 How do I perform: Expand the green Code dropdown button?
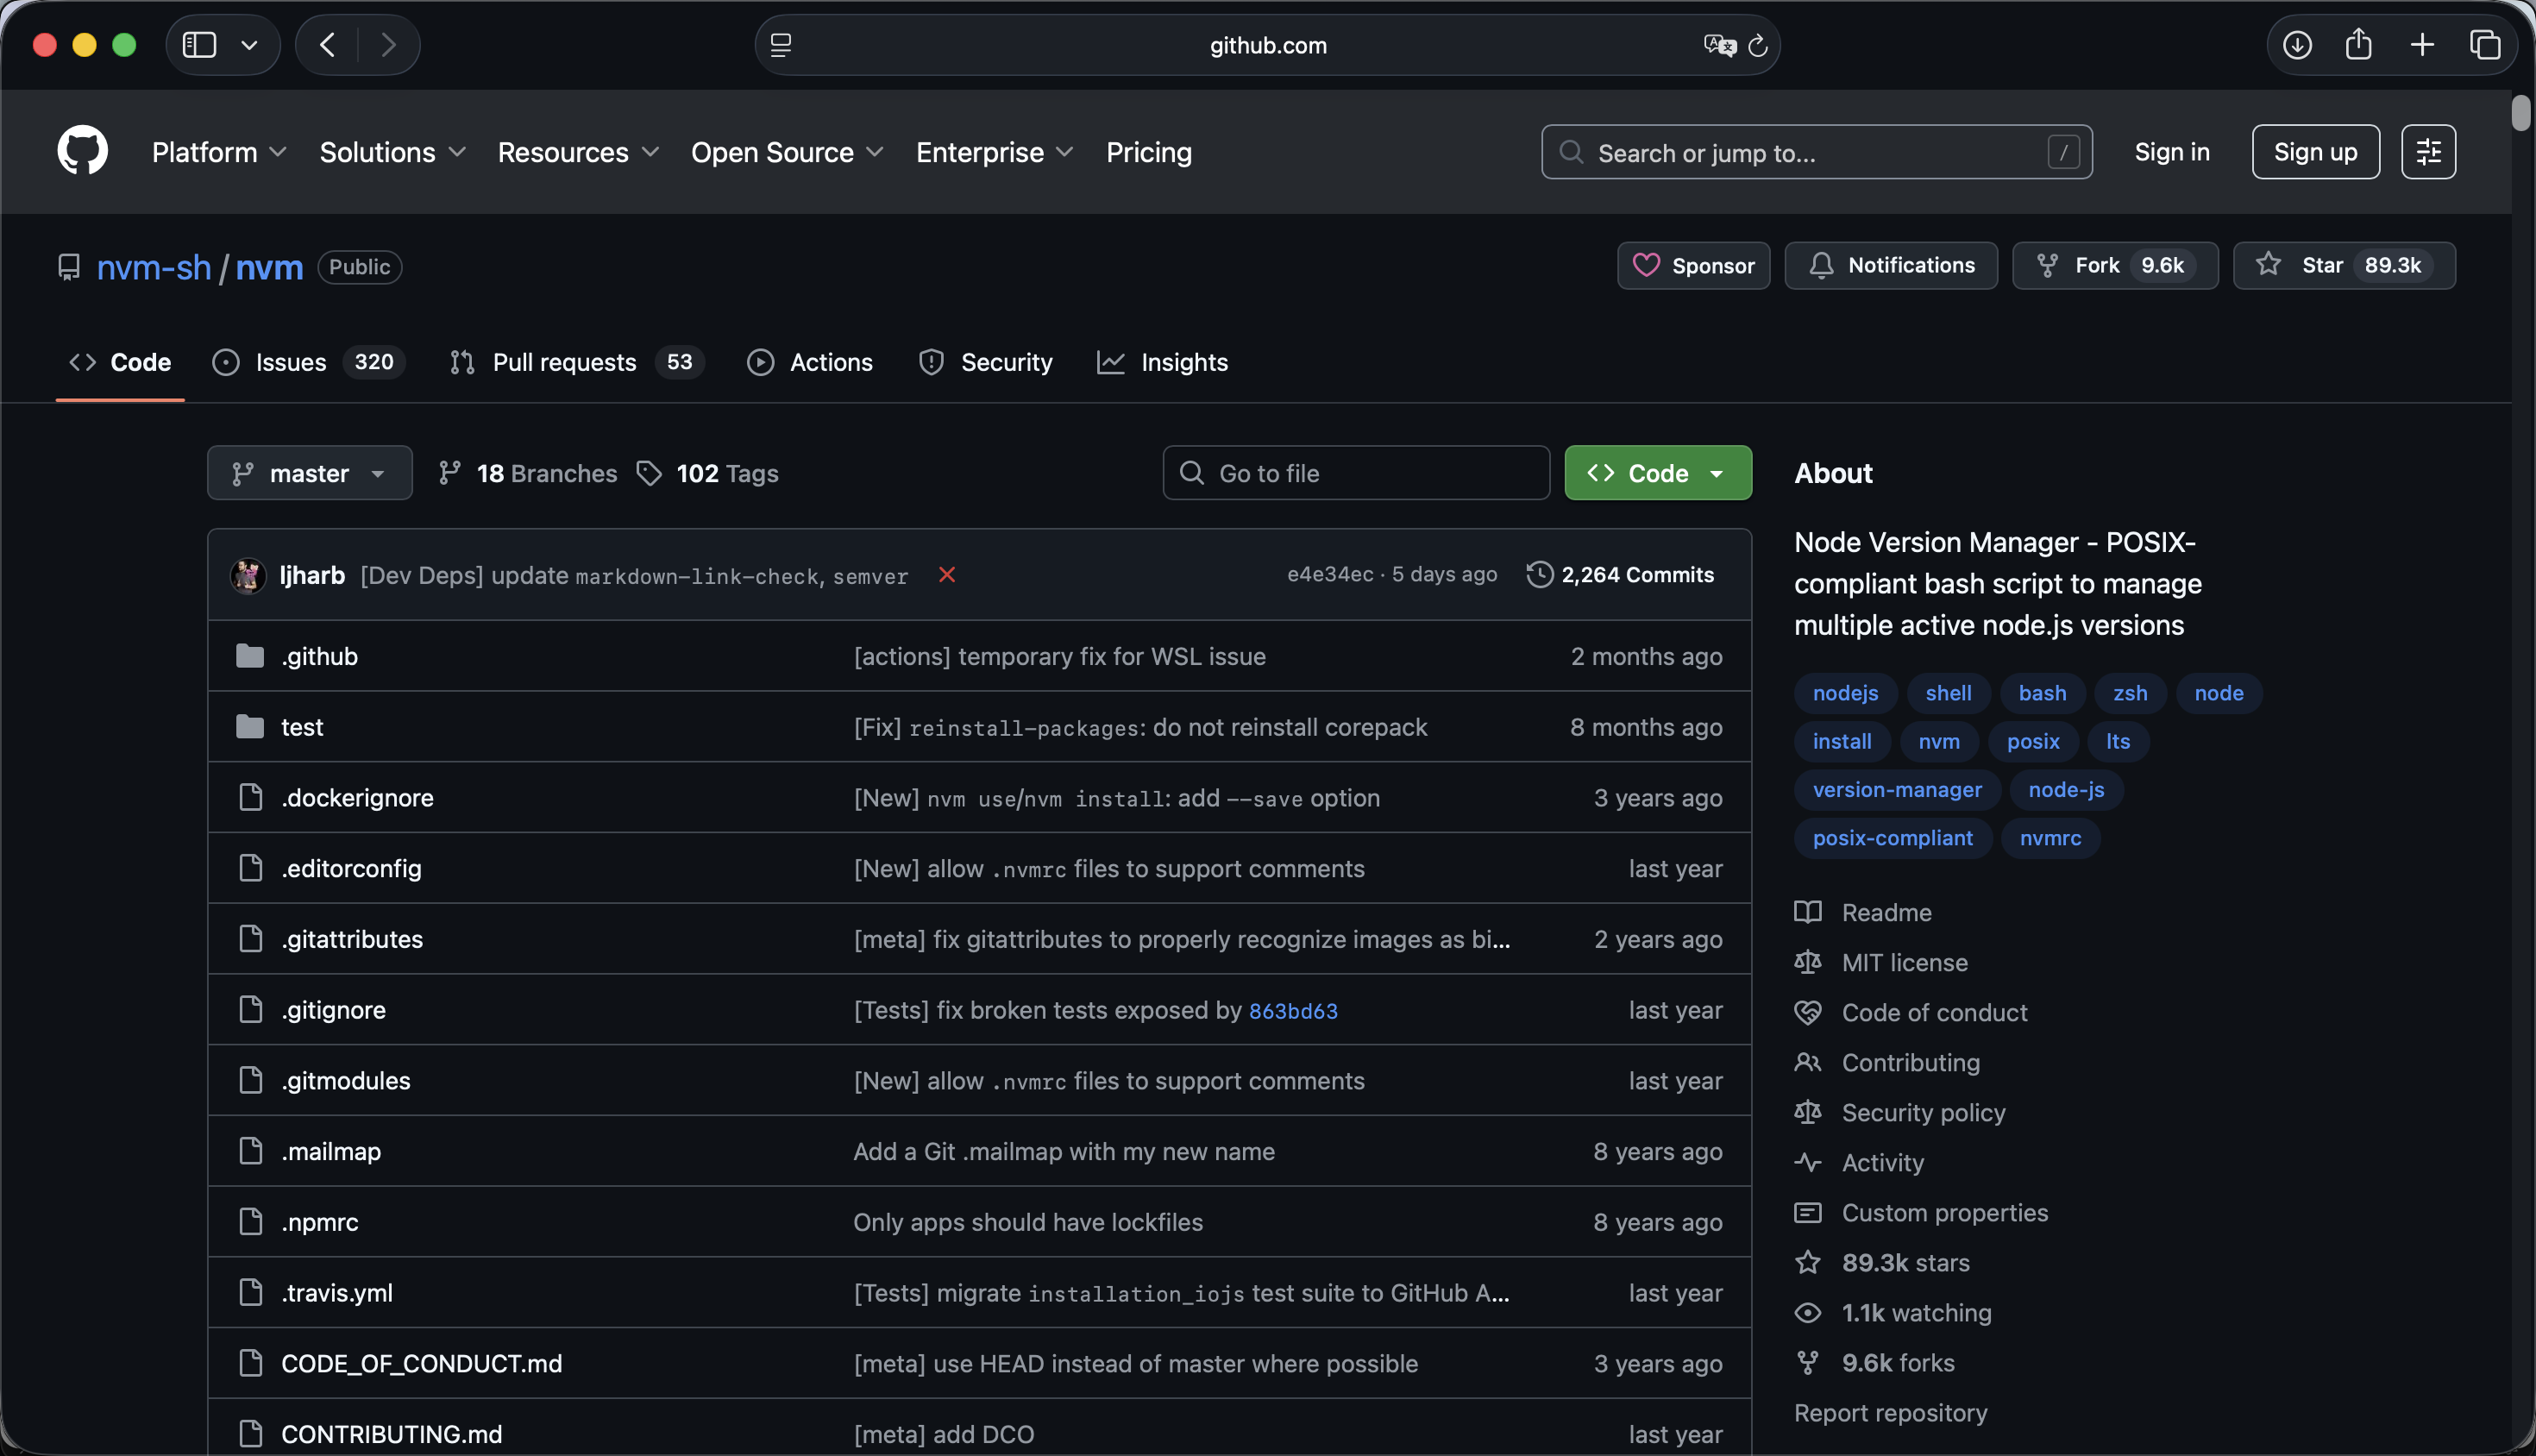point(1657,473)
